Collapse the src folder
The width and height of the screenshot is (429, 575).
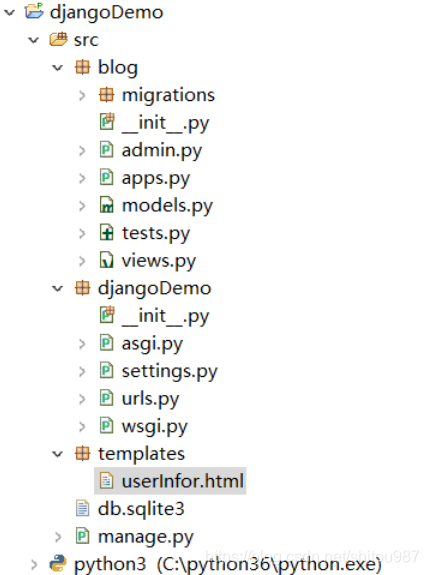pyautogui.click(x=33, y=40)
